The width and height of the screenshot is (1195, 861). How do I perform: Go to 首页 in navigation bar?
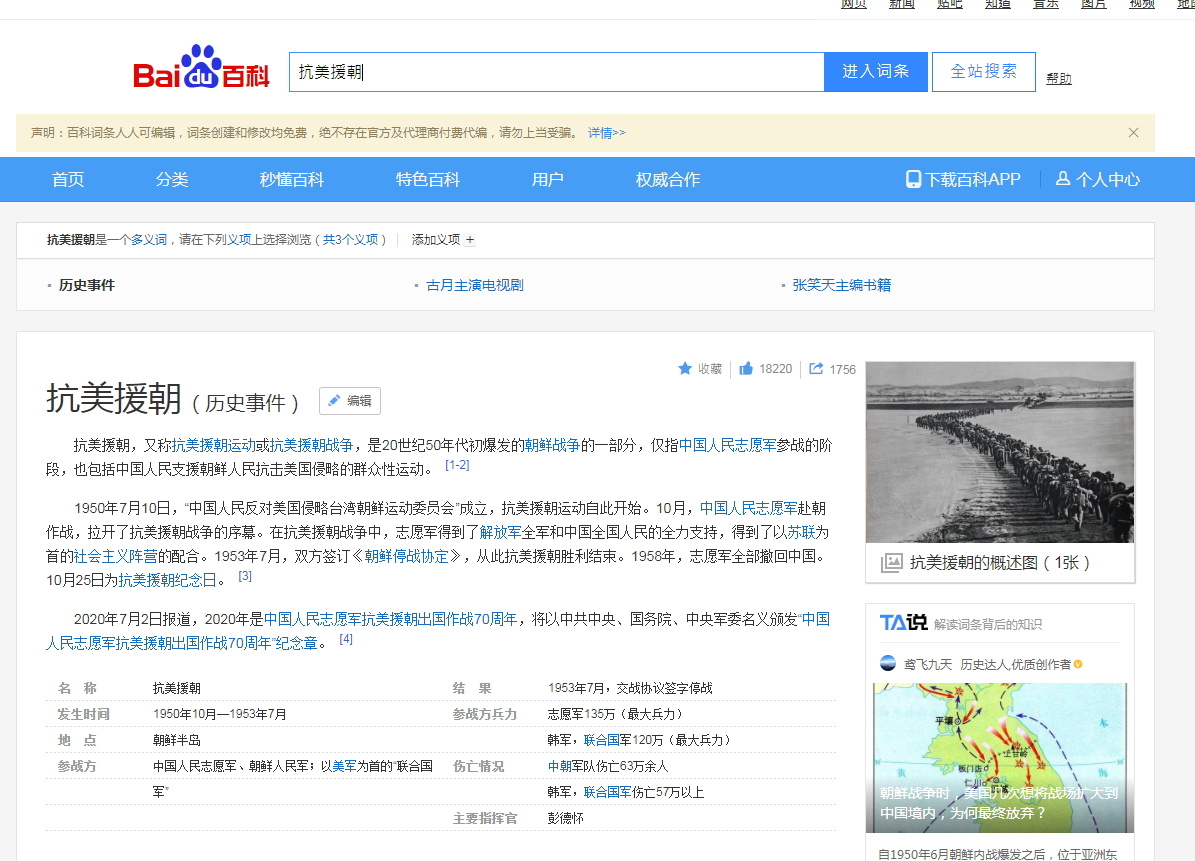68,180
